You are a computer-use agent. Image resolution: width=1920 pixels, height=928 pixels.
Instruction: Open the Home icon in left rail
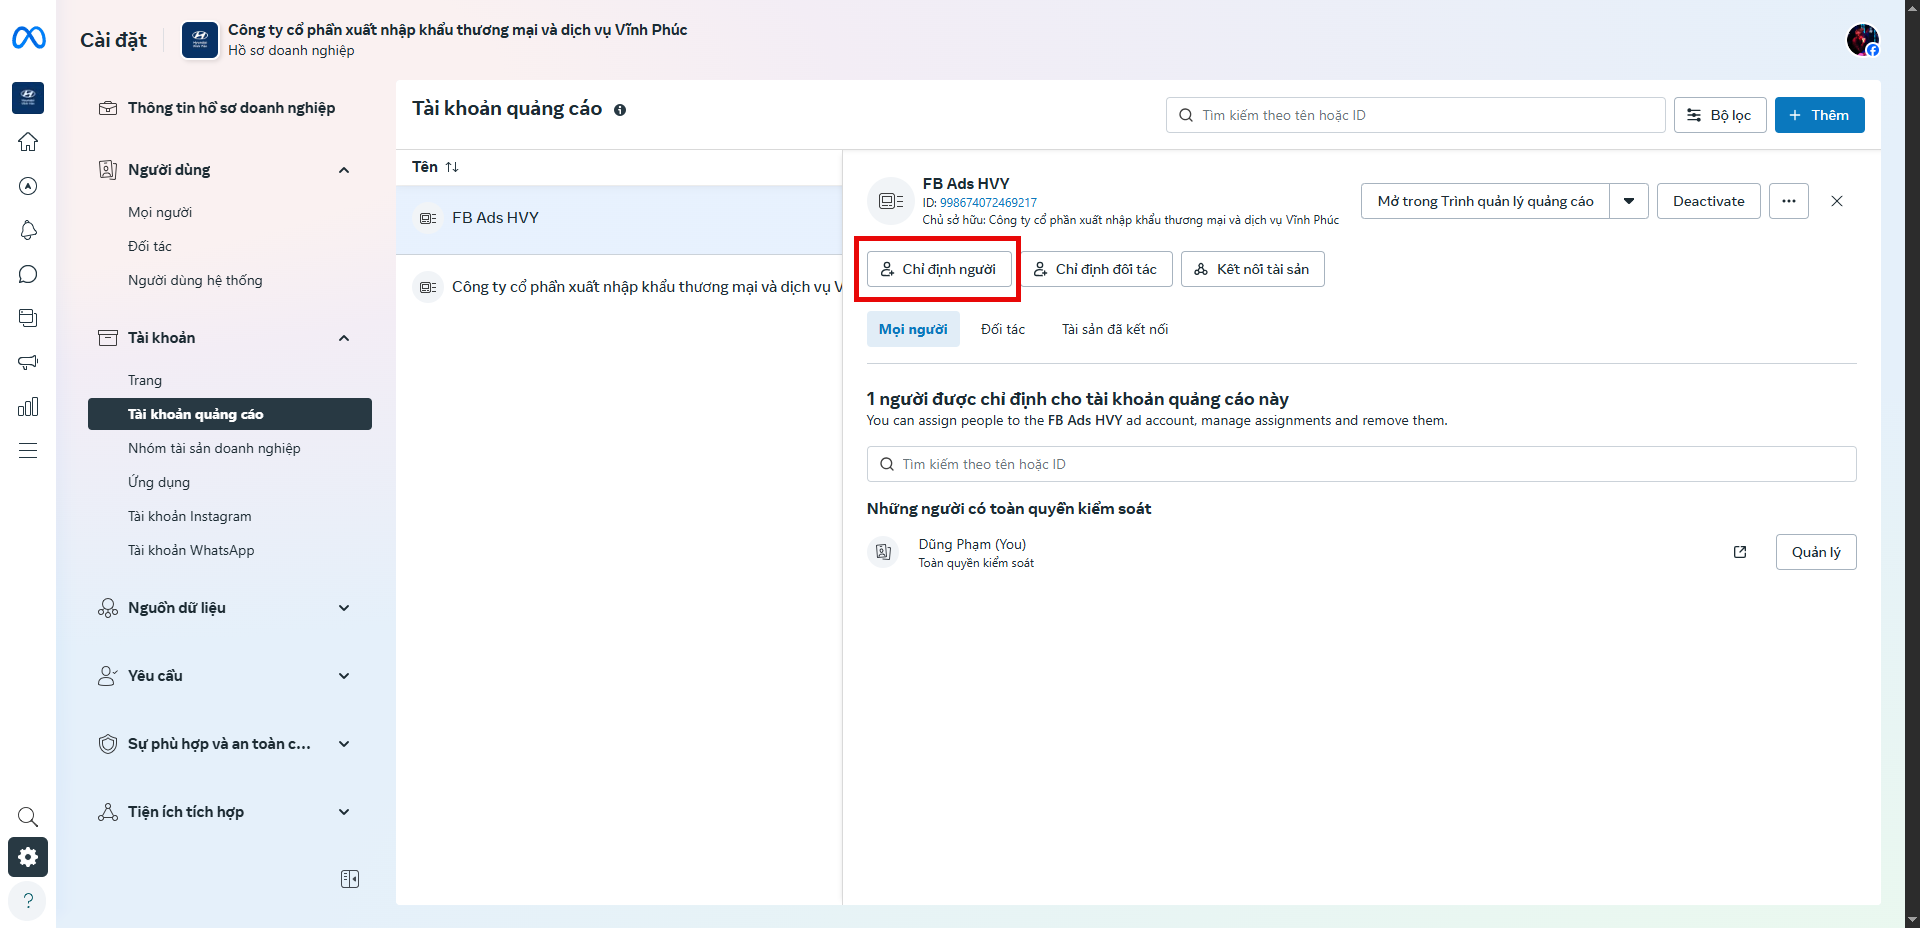click(28, 142)
